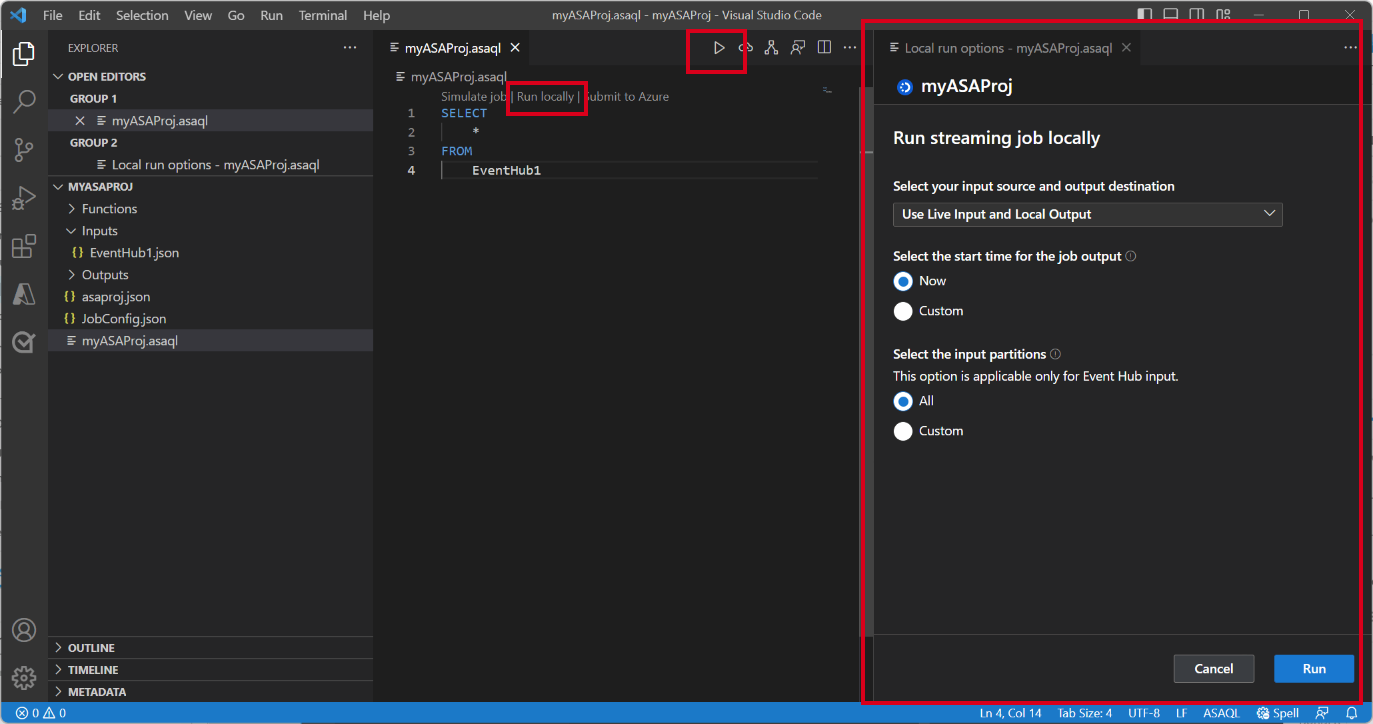This screenshot has height=724, width=1373.
Task: Click the Run locally play icon in editor toolbar
Action: click(x=718, y=47)
